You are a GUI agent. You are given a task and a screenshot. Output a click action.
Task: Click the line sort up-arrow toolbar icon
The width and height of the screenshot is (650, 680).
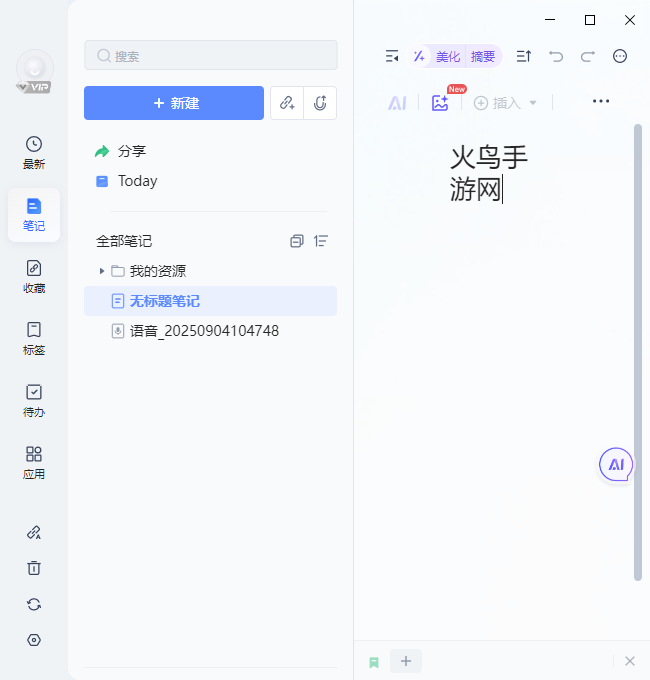523,56
